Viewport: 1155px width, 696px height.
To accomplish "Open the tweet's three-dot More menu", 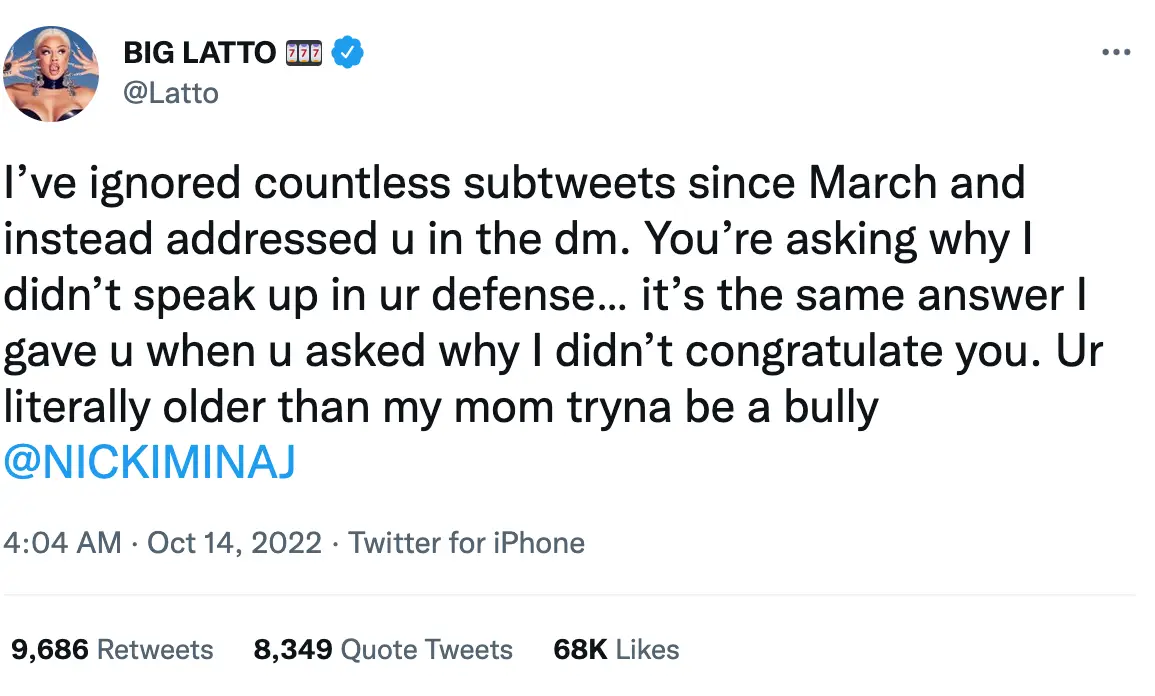I will (x=1115, y=53).
